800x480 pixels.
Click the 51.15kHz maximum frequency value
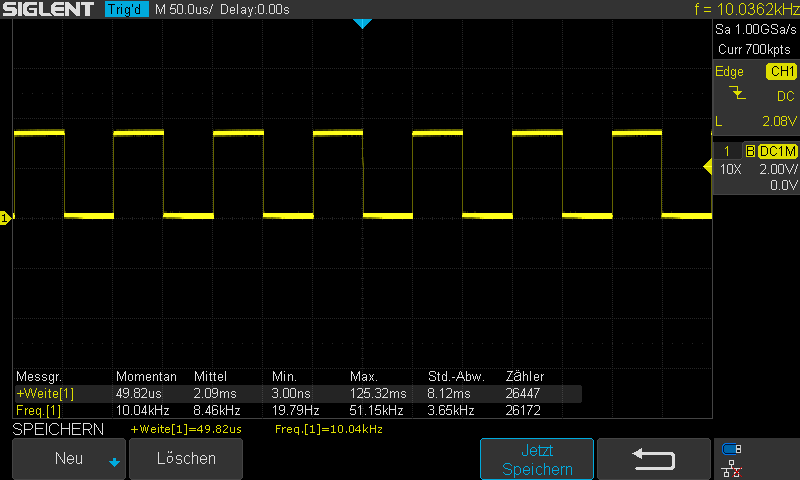point(377,411)
